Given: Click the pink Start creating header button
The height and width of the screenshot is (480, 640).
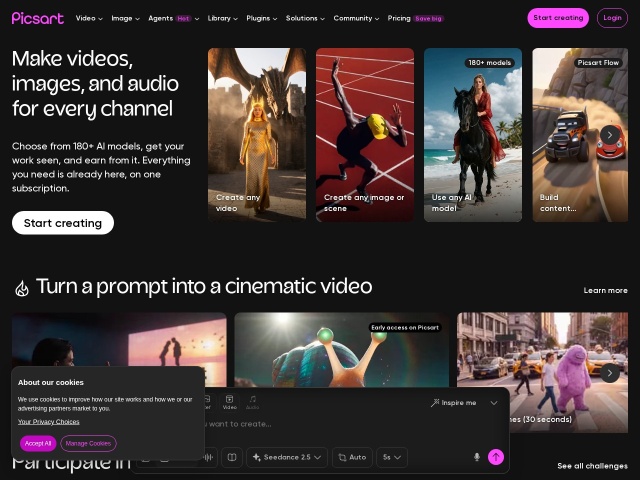Looking at the screenshot, I should click(558, 18).
